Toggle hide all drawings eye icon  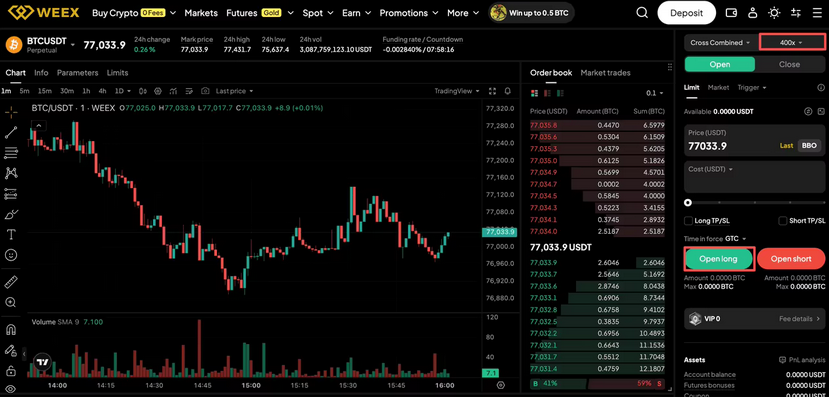[x=11, y=390]
